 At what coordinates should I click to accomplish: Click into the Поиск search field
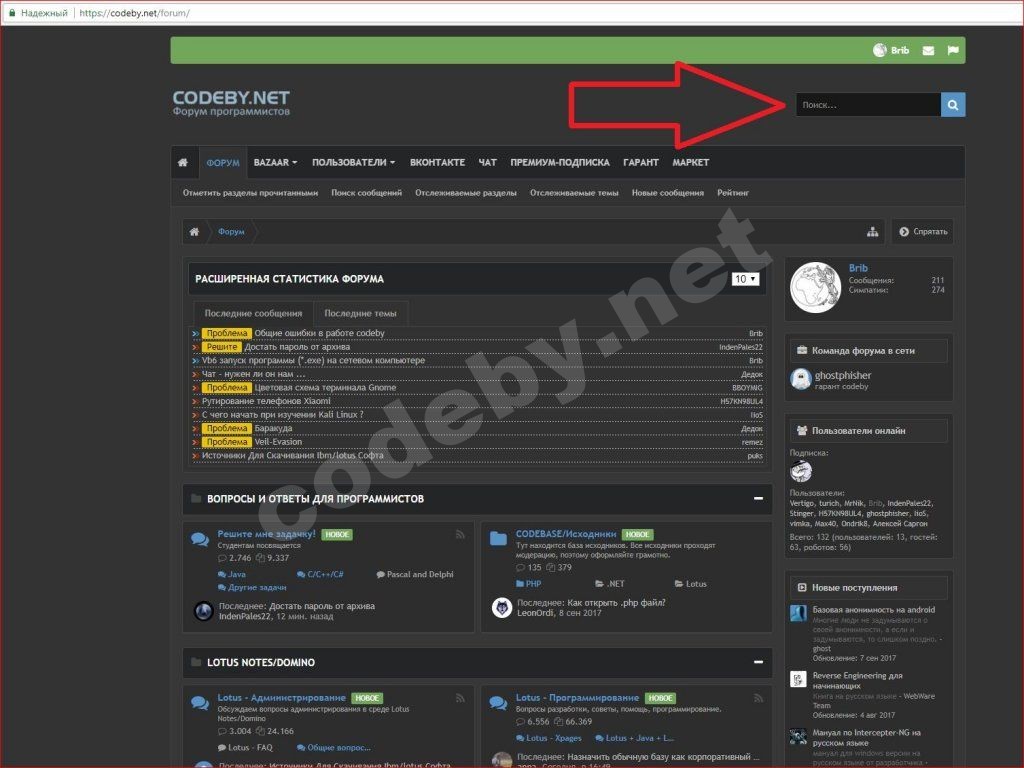[x=868, y=104]
